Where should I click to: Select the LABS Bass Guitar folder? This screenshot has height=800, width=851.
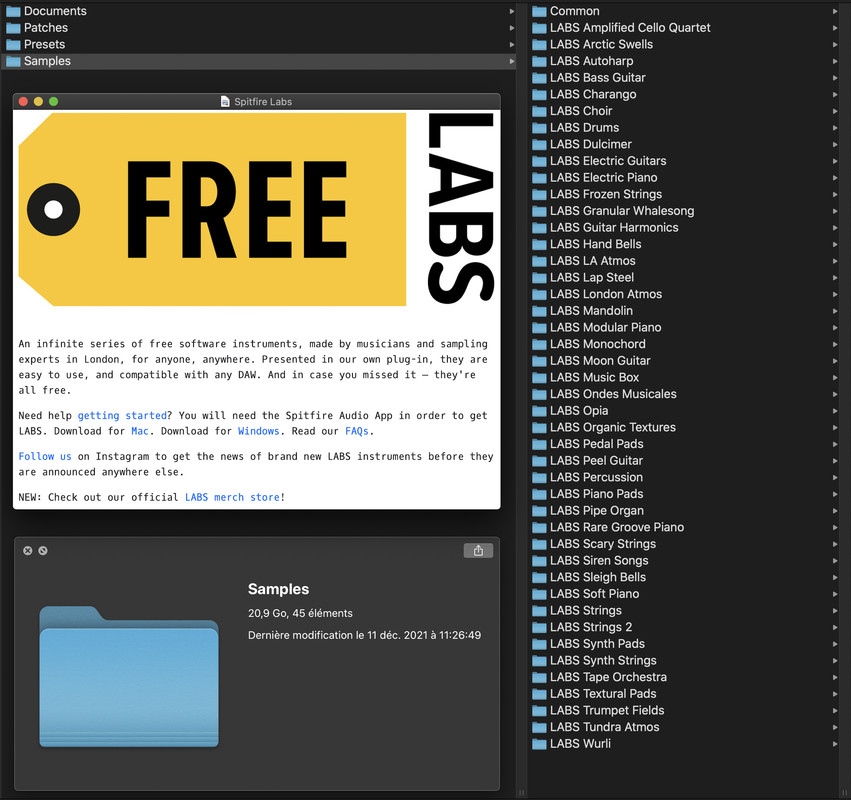pos(685,78)
